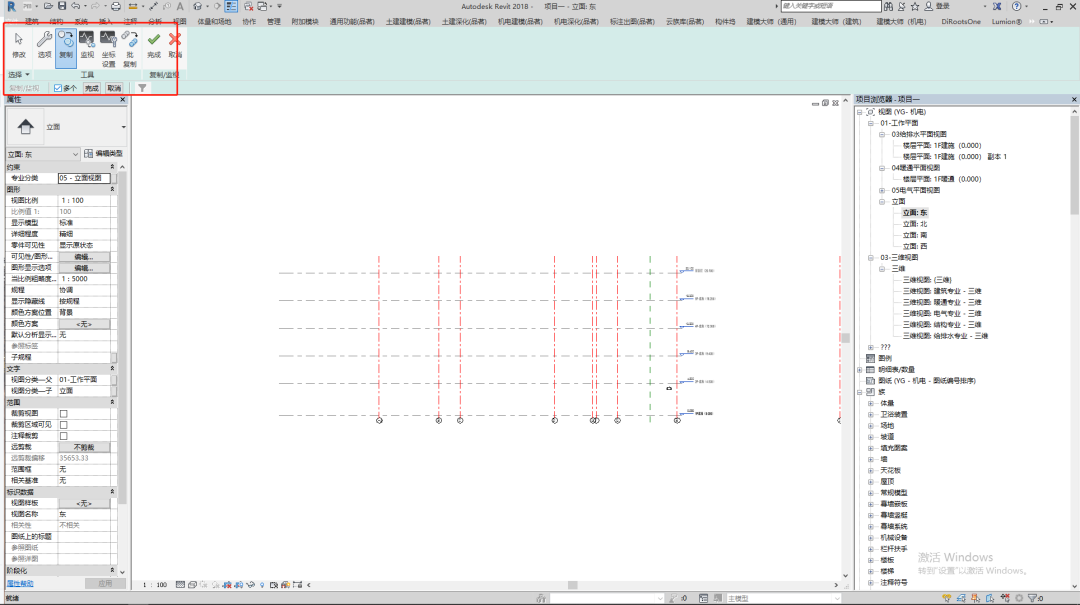Toggle the 裁剪视图 checkbox
Viewport: 1080px width, 605px height.
[63, 413]
